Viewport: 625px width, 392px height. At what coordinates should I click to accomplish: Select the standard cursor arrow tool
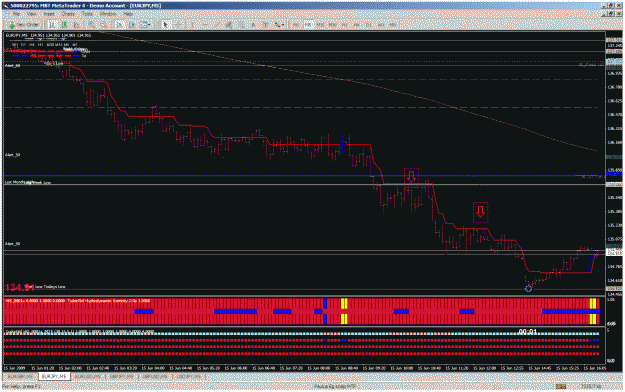tap(165, 25)
